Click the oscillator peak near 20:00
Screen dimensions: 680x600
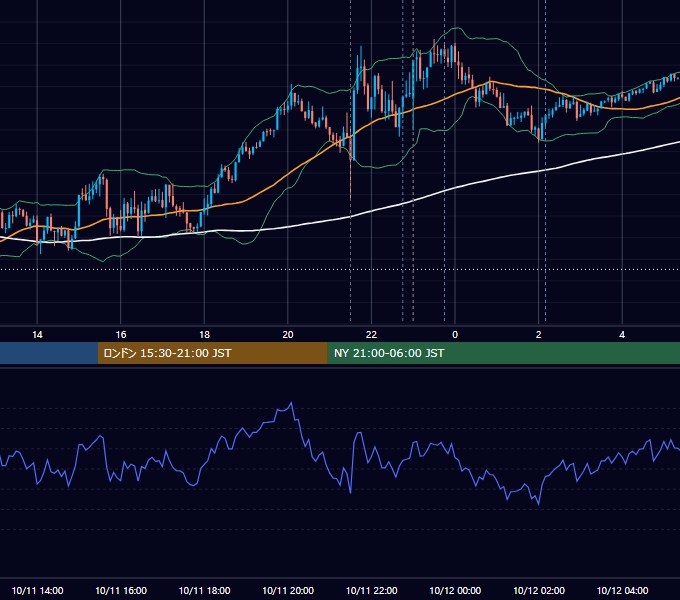(291, 403)
